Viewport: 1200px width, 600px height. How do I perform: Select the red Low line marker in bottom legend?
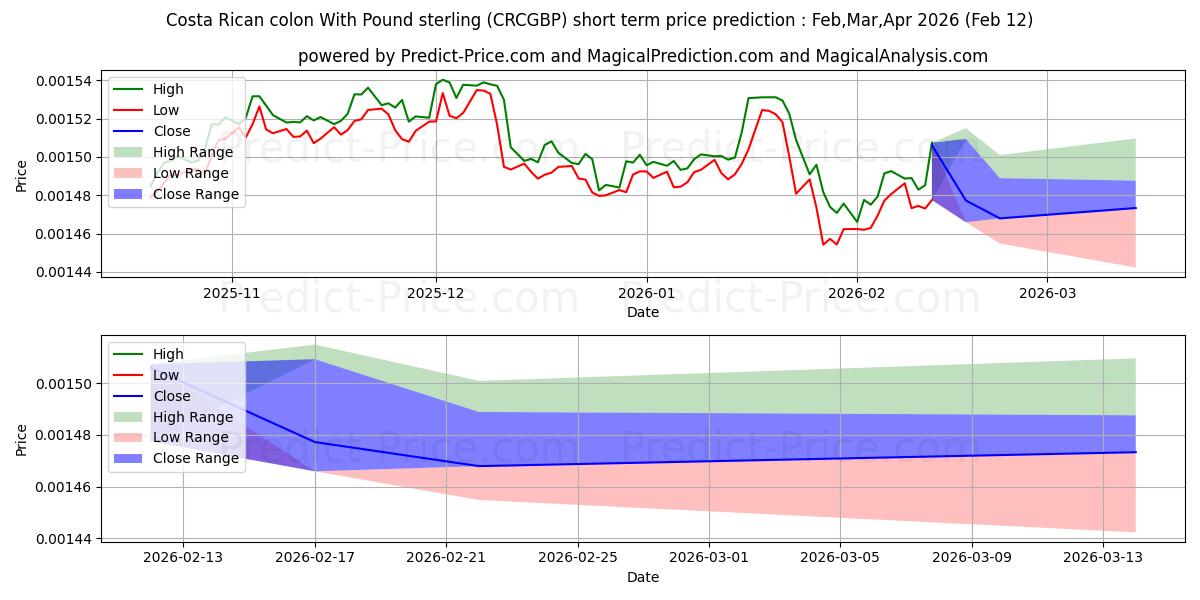[130, 375]
